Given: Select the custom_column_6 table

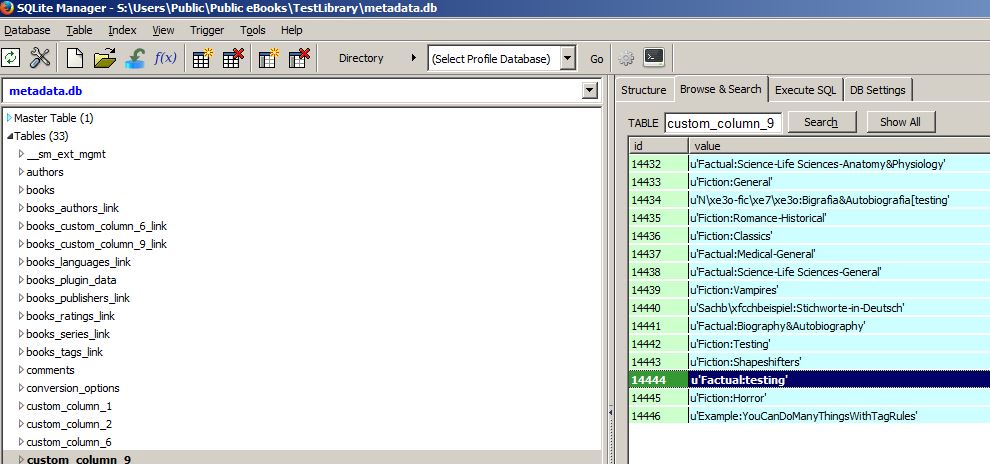Looking at the screenshot, I should pos(69,443).
